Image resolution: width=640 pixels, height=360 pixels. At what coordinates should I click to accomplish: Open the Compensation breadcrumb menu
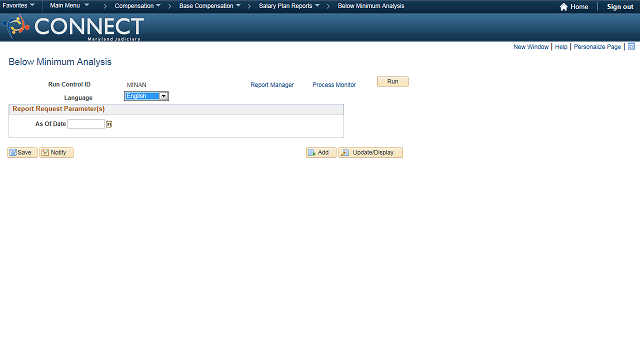click(138, 6)
